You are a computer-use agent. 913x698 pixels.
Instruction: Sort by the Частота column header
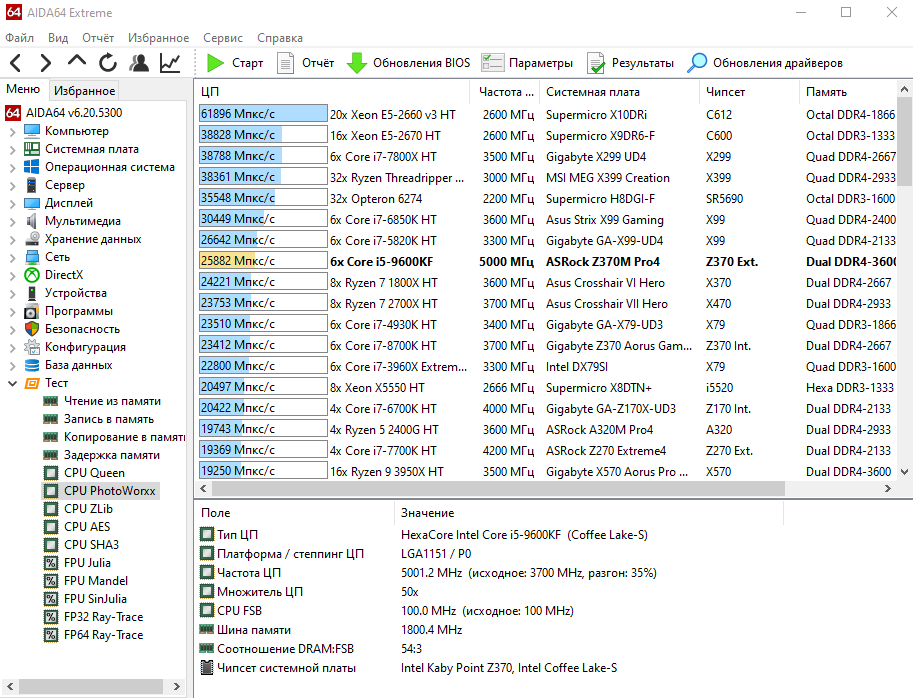500,92
